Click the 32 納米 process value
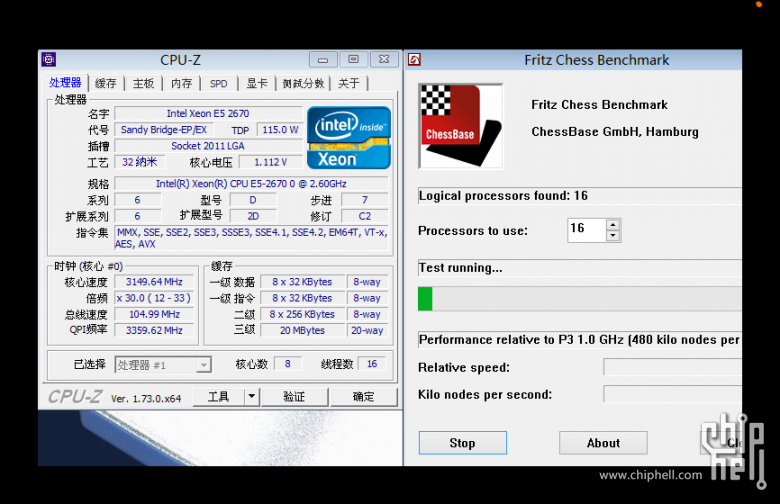The height and width of the screenshot is (504, 780). (140, 162)
